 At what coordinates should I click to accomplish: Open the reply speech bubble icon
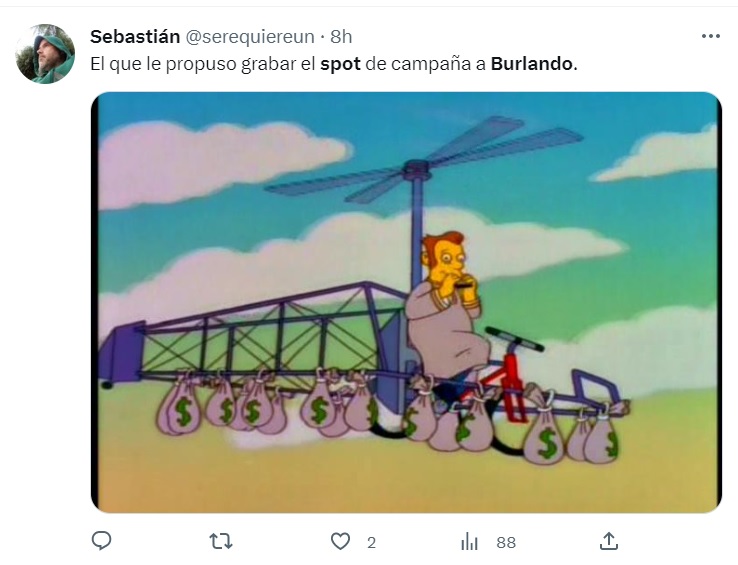(101, 541)
